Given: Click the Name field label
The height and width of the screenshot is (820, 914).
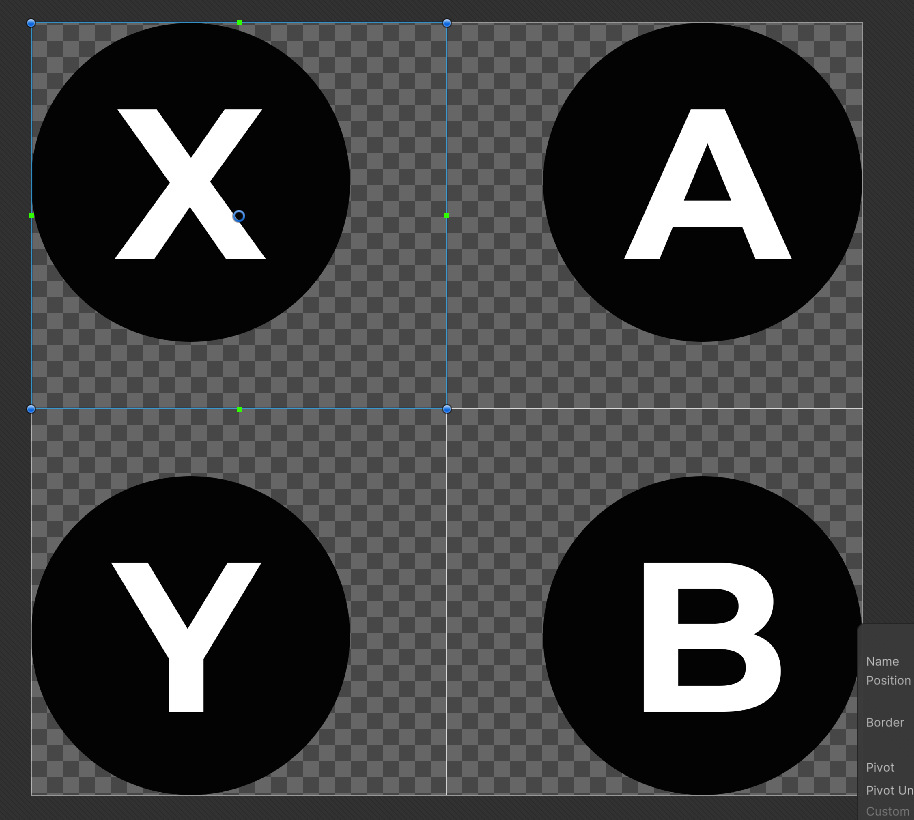Looking at the screenshot, I should point(882,661).
